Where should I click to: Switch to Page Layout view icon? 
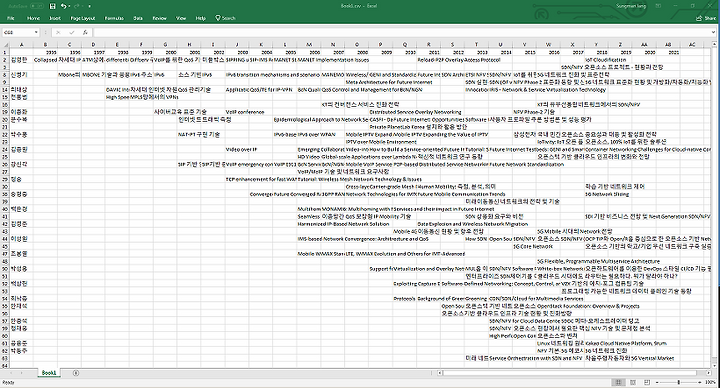(633, 382)
